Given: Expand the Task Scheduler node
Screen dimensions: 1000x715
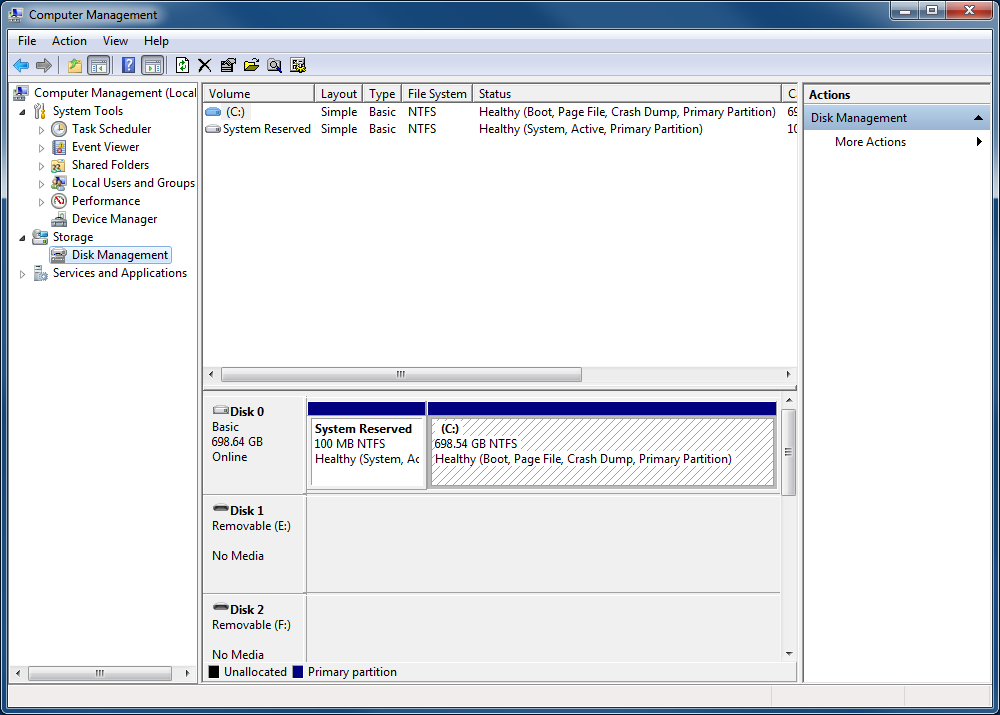Looking at the screenshot, I should [x=41, y=129].
